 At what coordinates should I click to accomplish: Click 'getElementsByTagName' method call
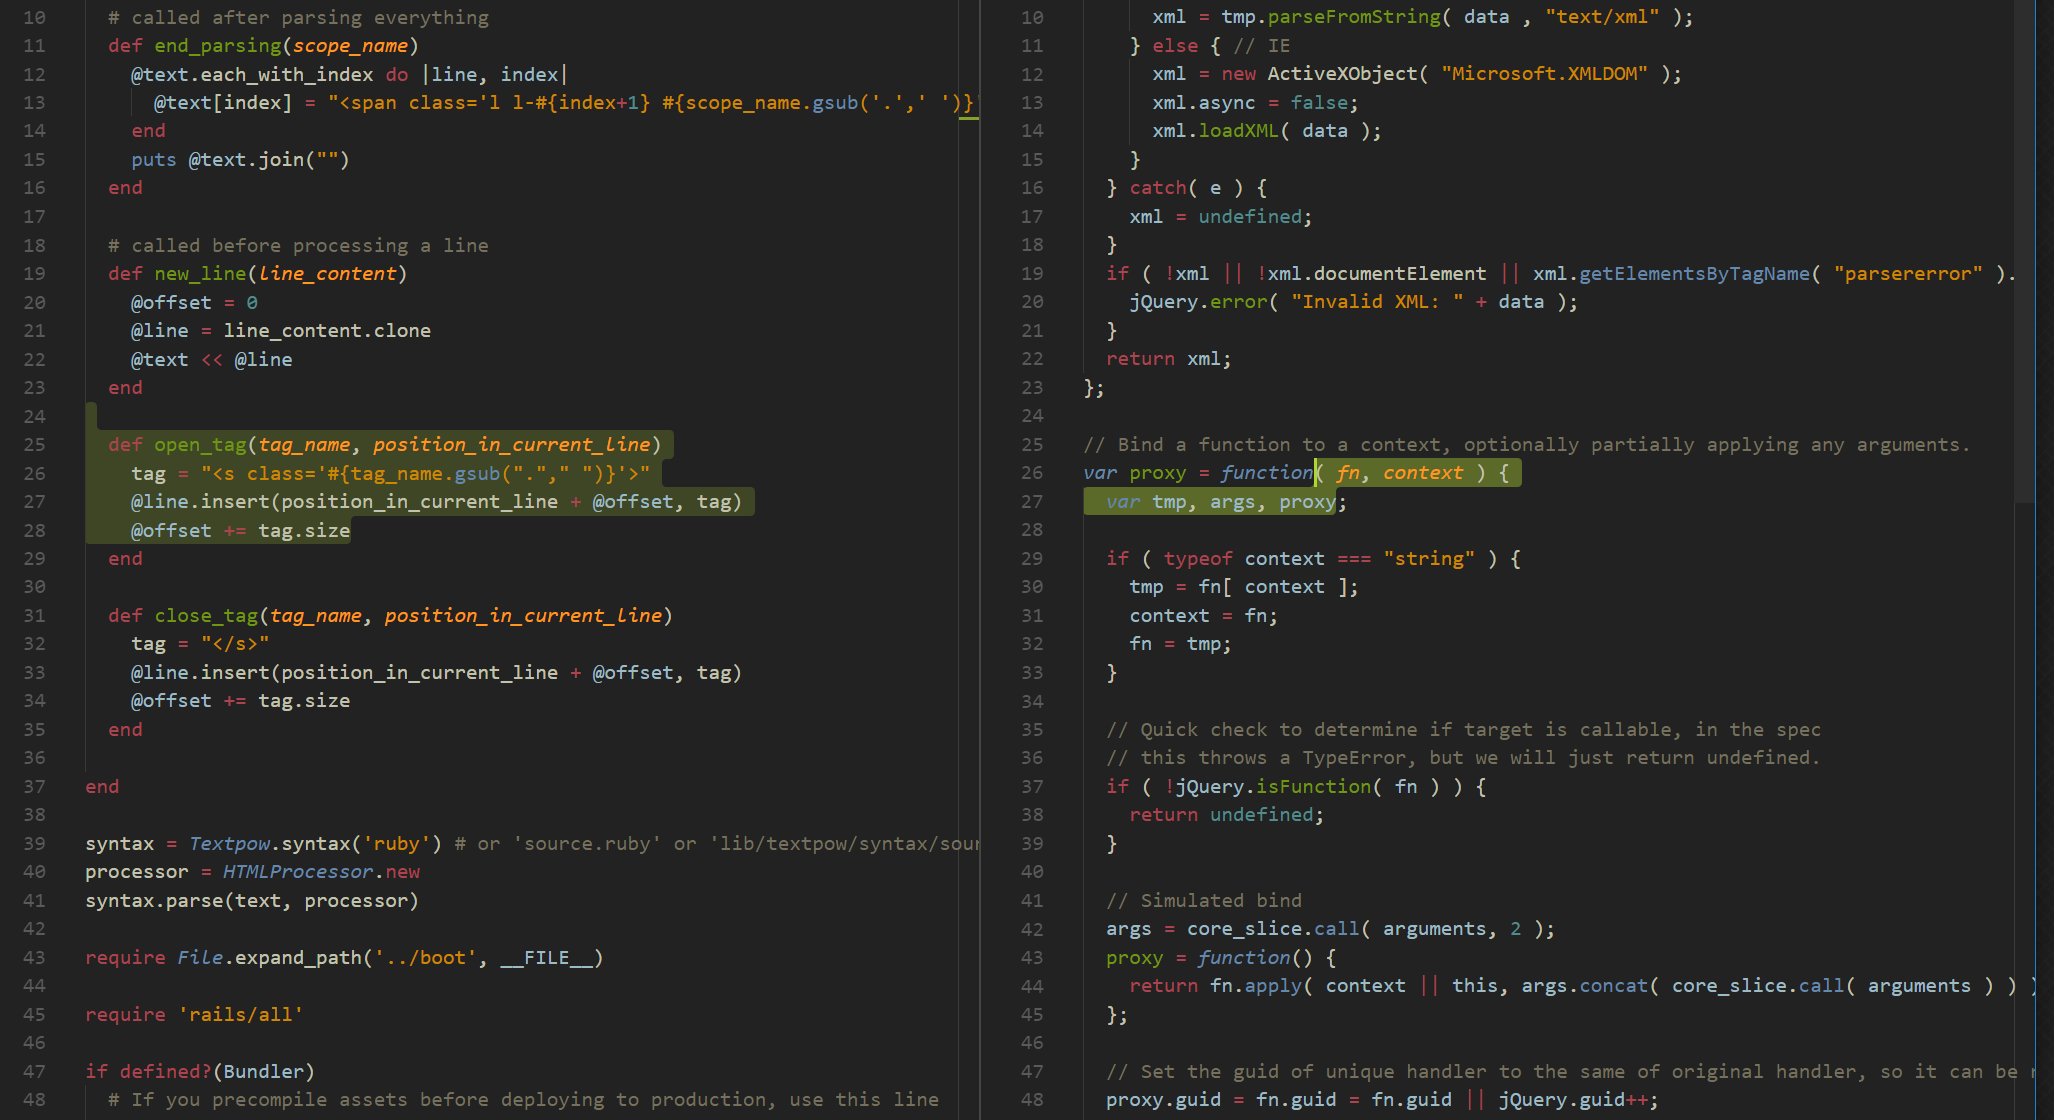[x=1693, y=273]
